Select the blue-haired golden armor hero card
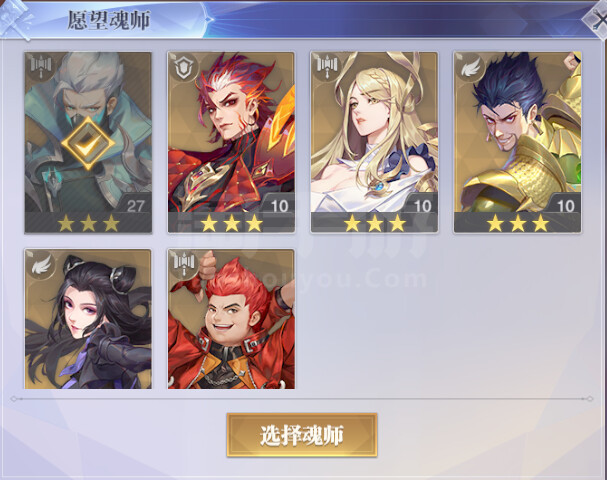The height and width of the screenshot is (480, 607). point(518,142)
